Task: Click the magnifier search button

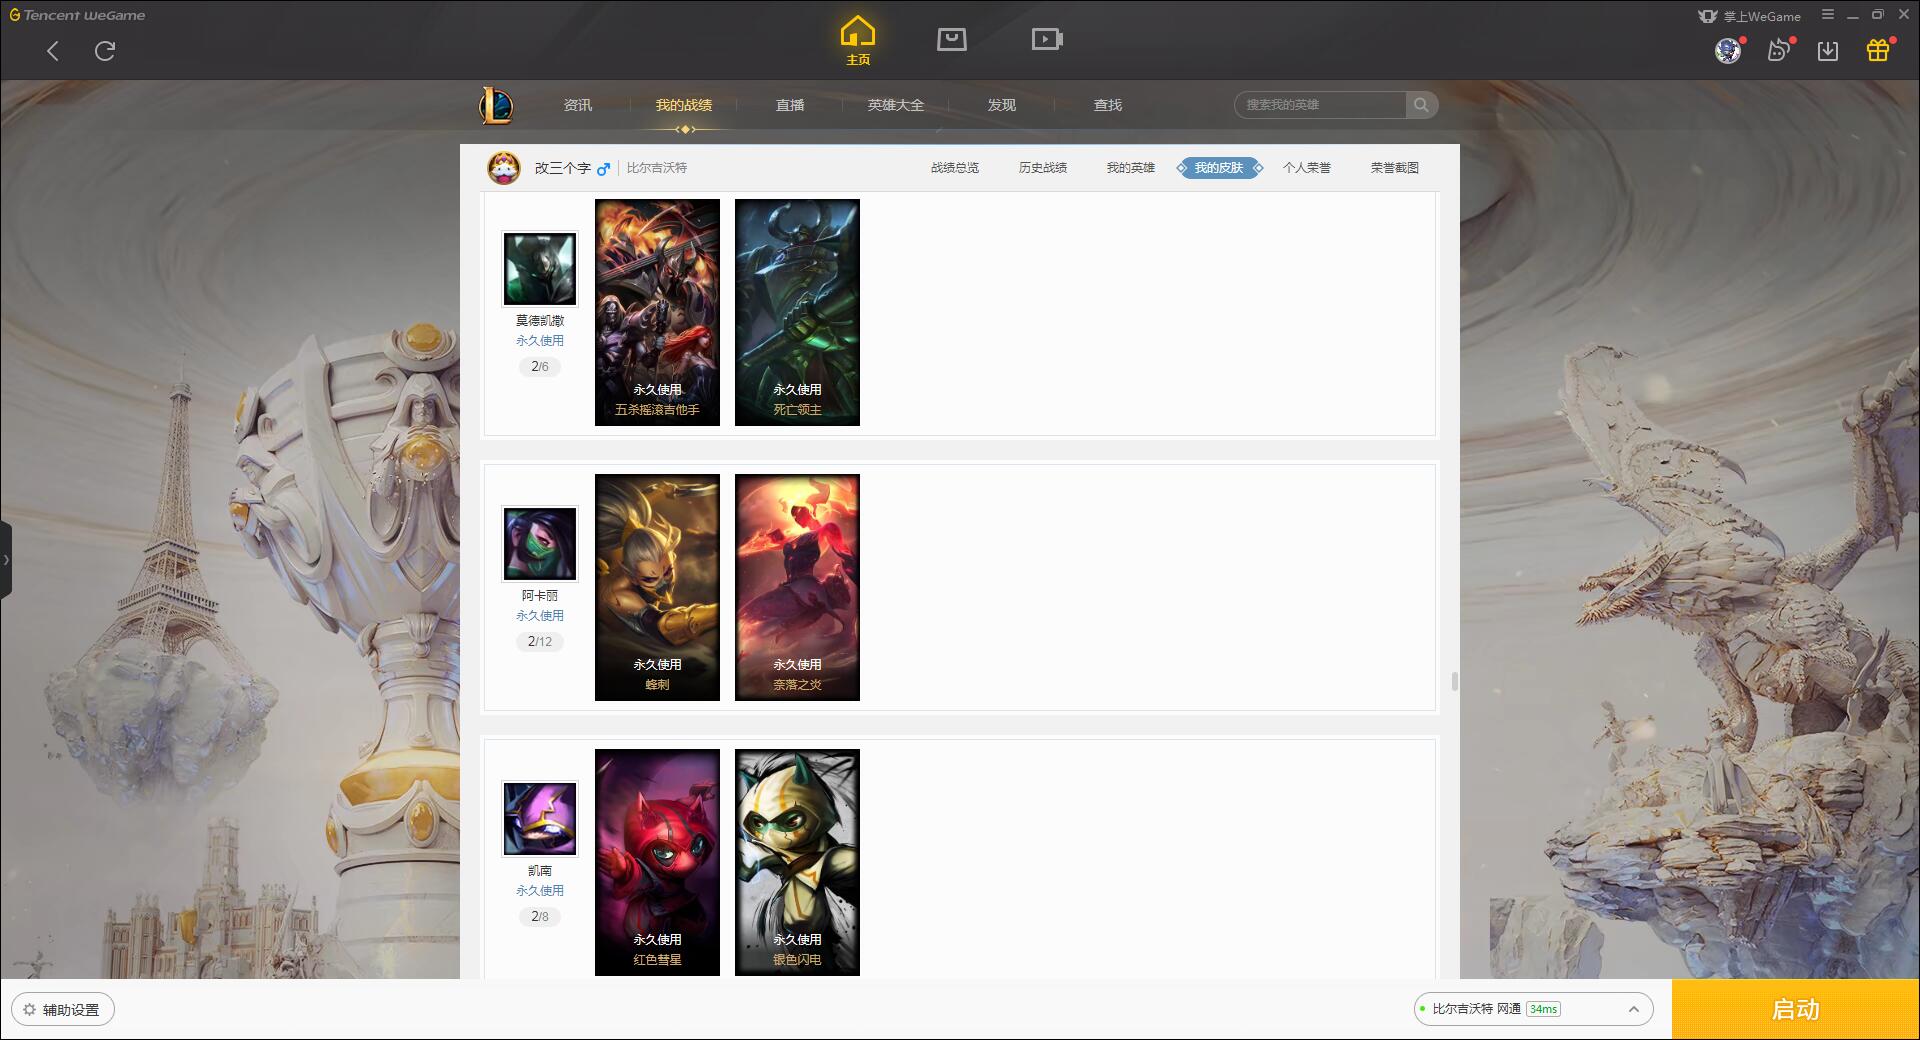Action: tap(1421, 105)
